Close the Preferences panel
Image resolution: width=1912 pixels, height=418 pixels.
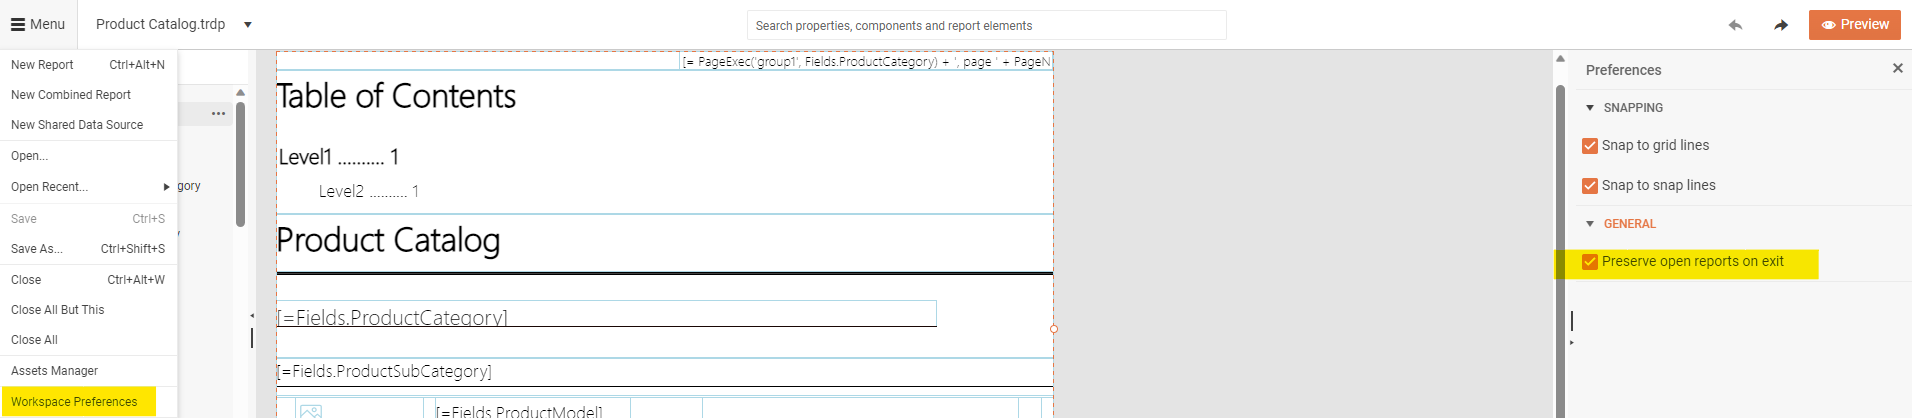(1897, 68)
